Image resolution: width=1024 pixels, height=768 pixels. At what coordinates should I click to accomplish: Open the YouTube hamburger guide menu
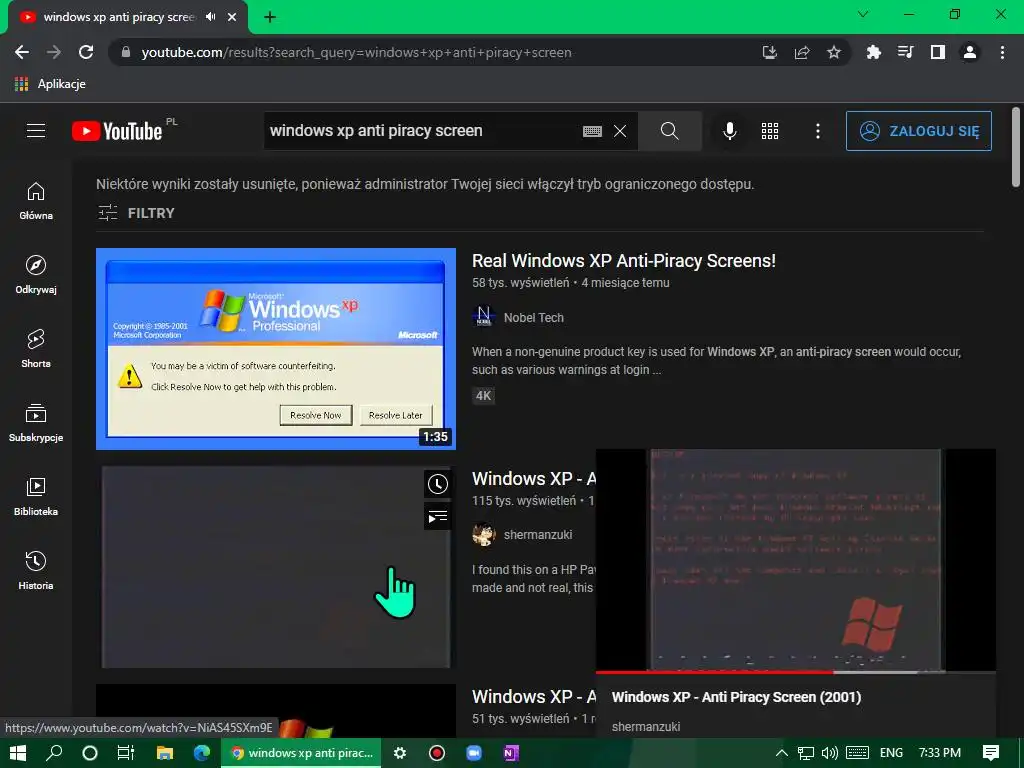[x=36, y=131]
